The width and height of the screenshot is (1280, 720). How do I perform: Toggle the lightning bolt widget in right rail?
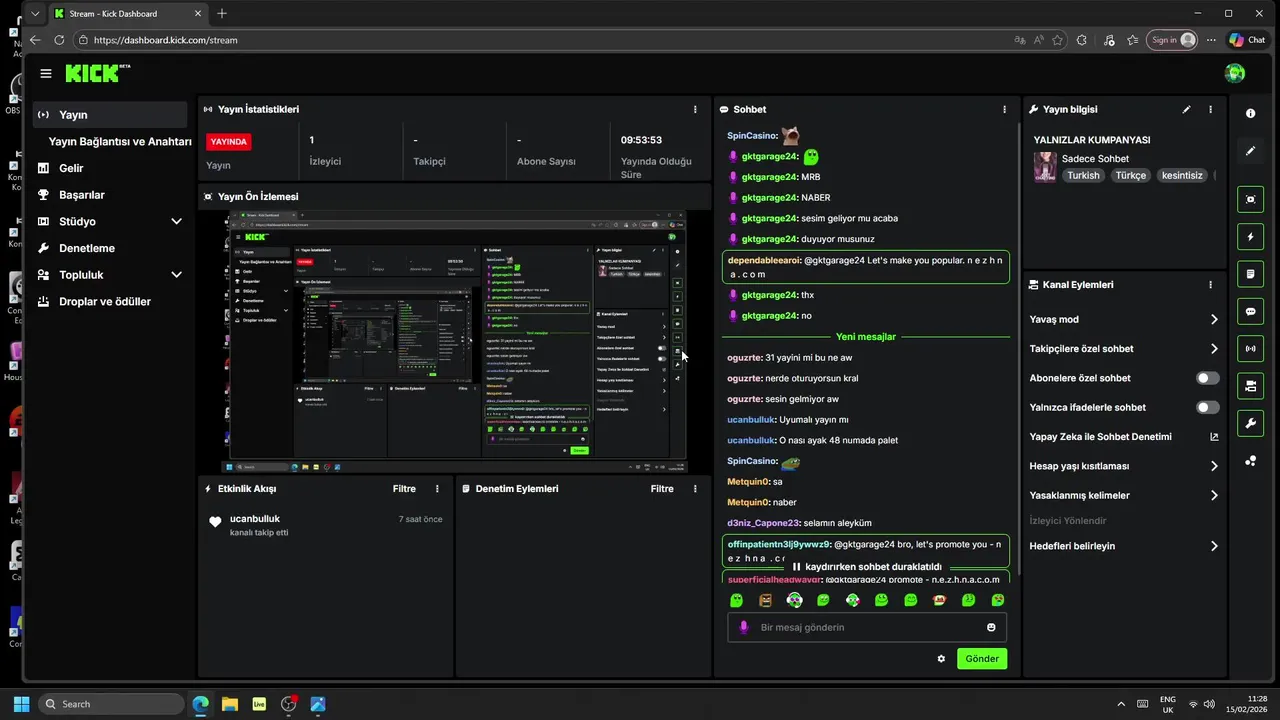(1250, 237)
